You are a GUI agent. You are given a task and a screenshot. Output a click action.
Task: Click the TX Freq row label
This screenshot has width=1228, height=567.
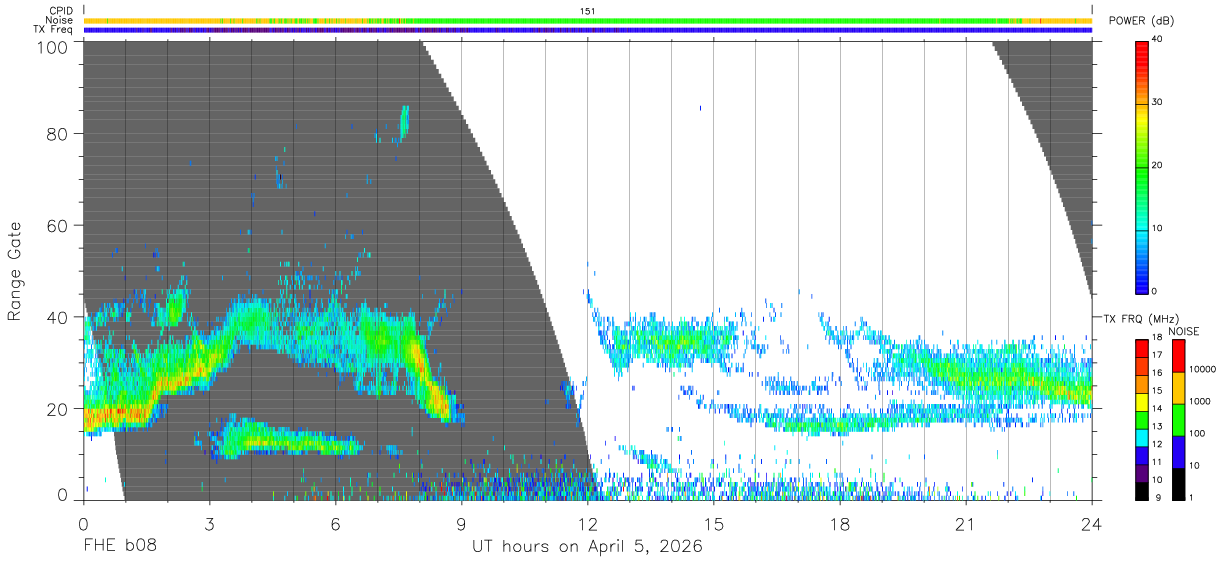(53, 29)
